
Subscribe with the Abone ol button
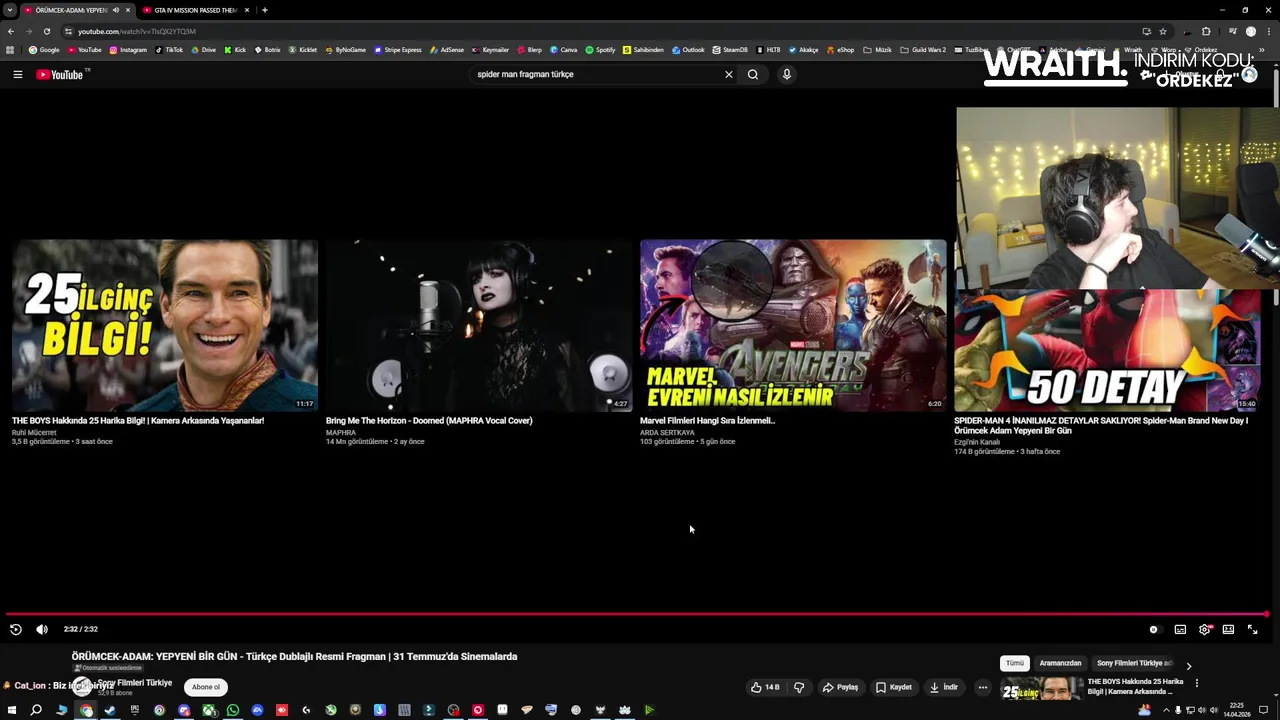tap(205, 687)
